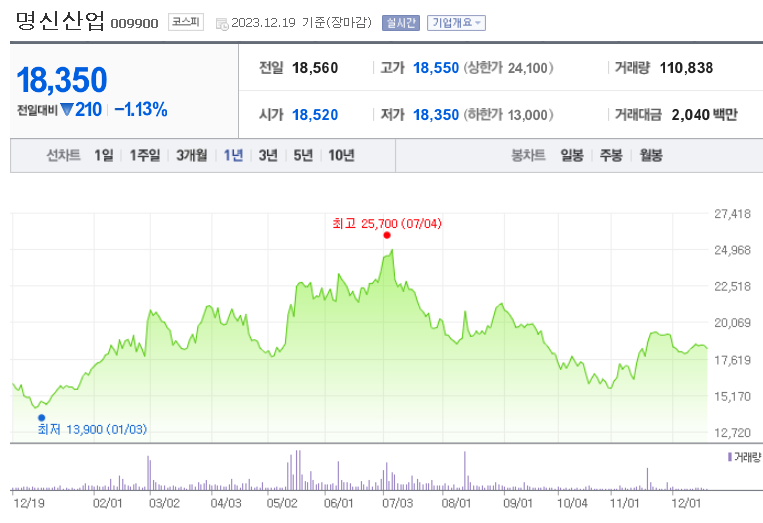This screenshot has width=763, height=523.
Task: Click the 시가 value 18,520
Action: [315, 115]
